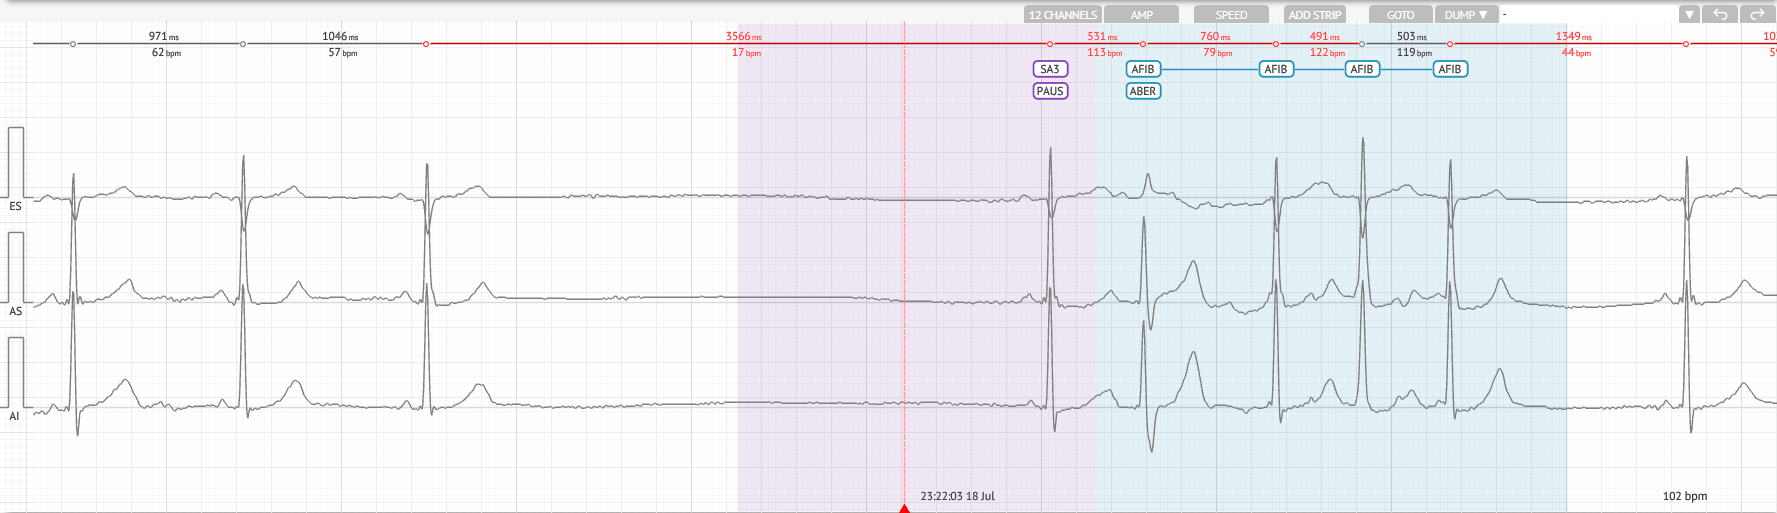Click the AMP toolbar button

(x=1142, y=15)
